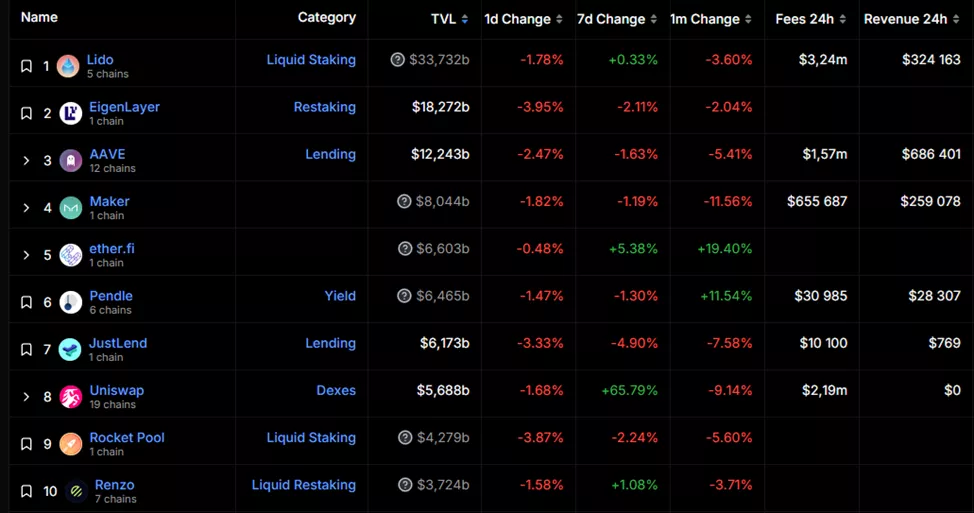Bookmark the Renzo protocol
The height and width of the screenshot is (513, 974).
(x=27, y=492)
